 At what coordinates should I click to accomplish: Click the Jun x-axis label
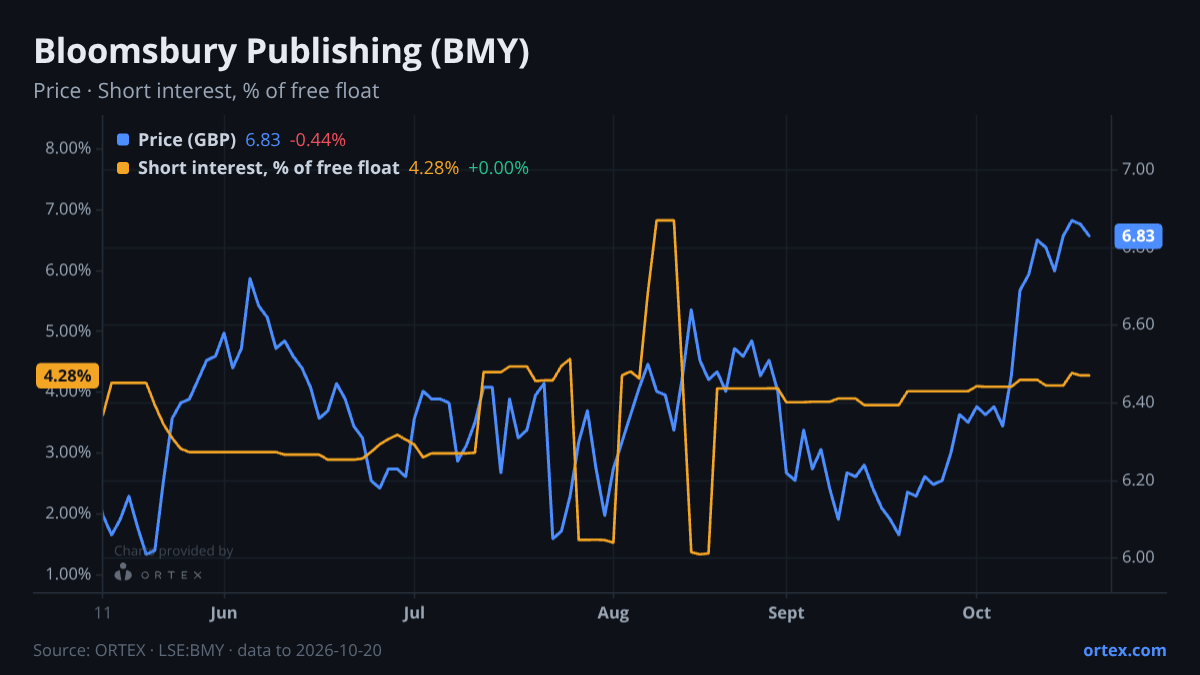[x=224, y=613]
